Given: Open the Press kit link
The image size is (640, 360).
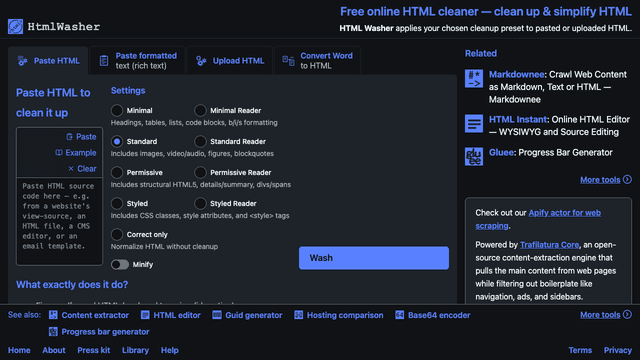Looking at the screenshot, I should [93, 350].
